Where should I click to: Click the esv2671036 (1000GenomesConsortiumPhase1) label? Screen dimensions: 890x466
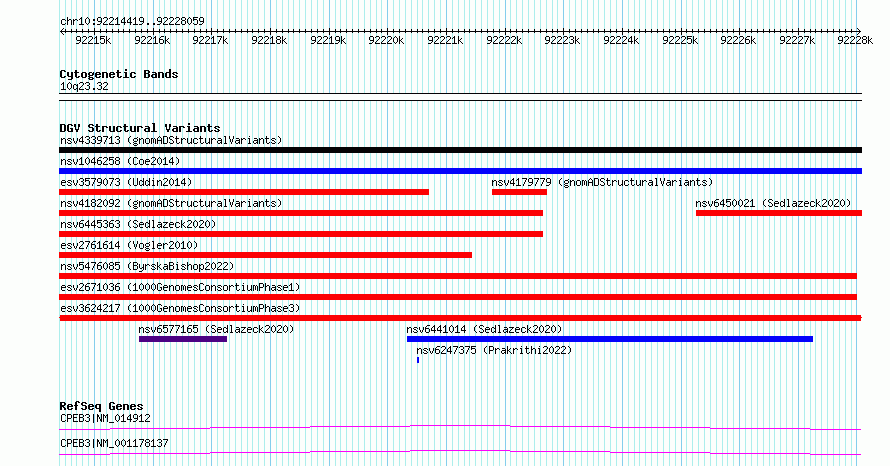[x=180, y=287]
